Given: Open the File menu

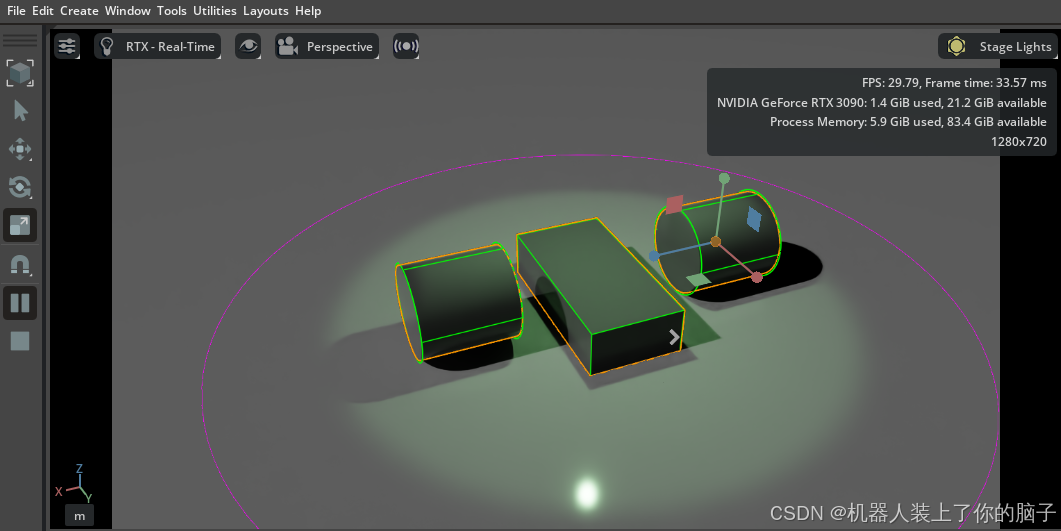Looking at the screenshot, I should click(16, 11).
